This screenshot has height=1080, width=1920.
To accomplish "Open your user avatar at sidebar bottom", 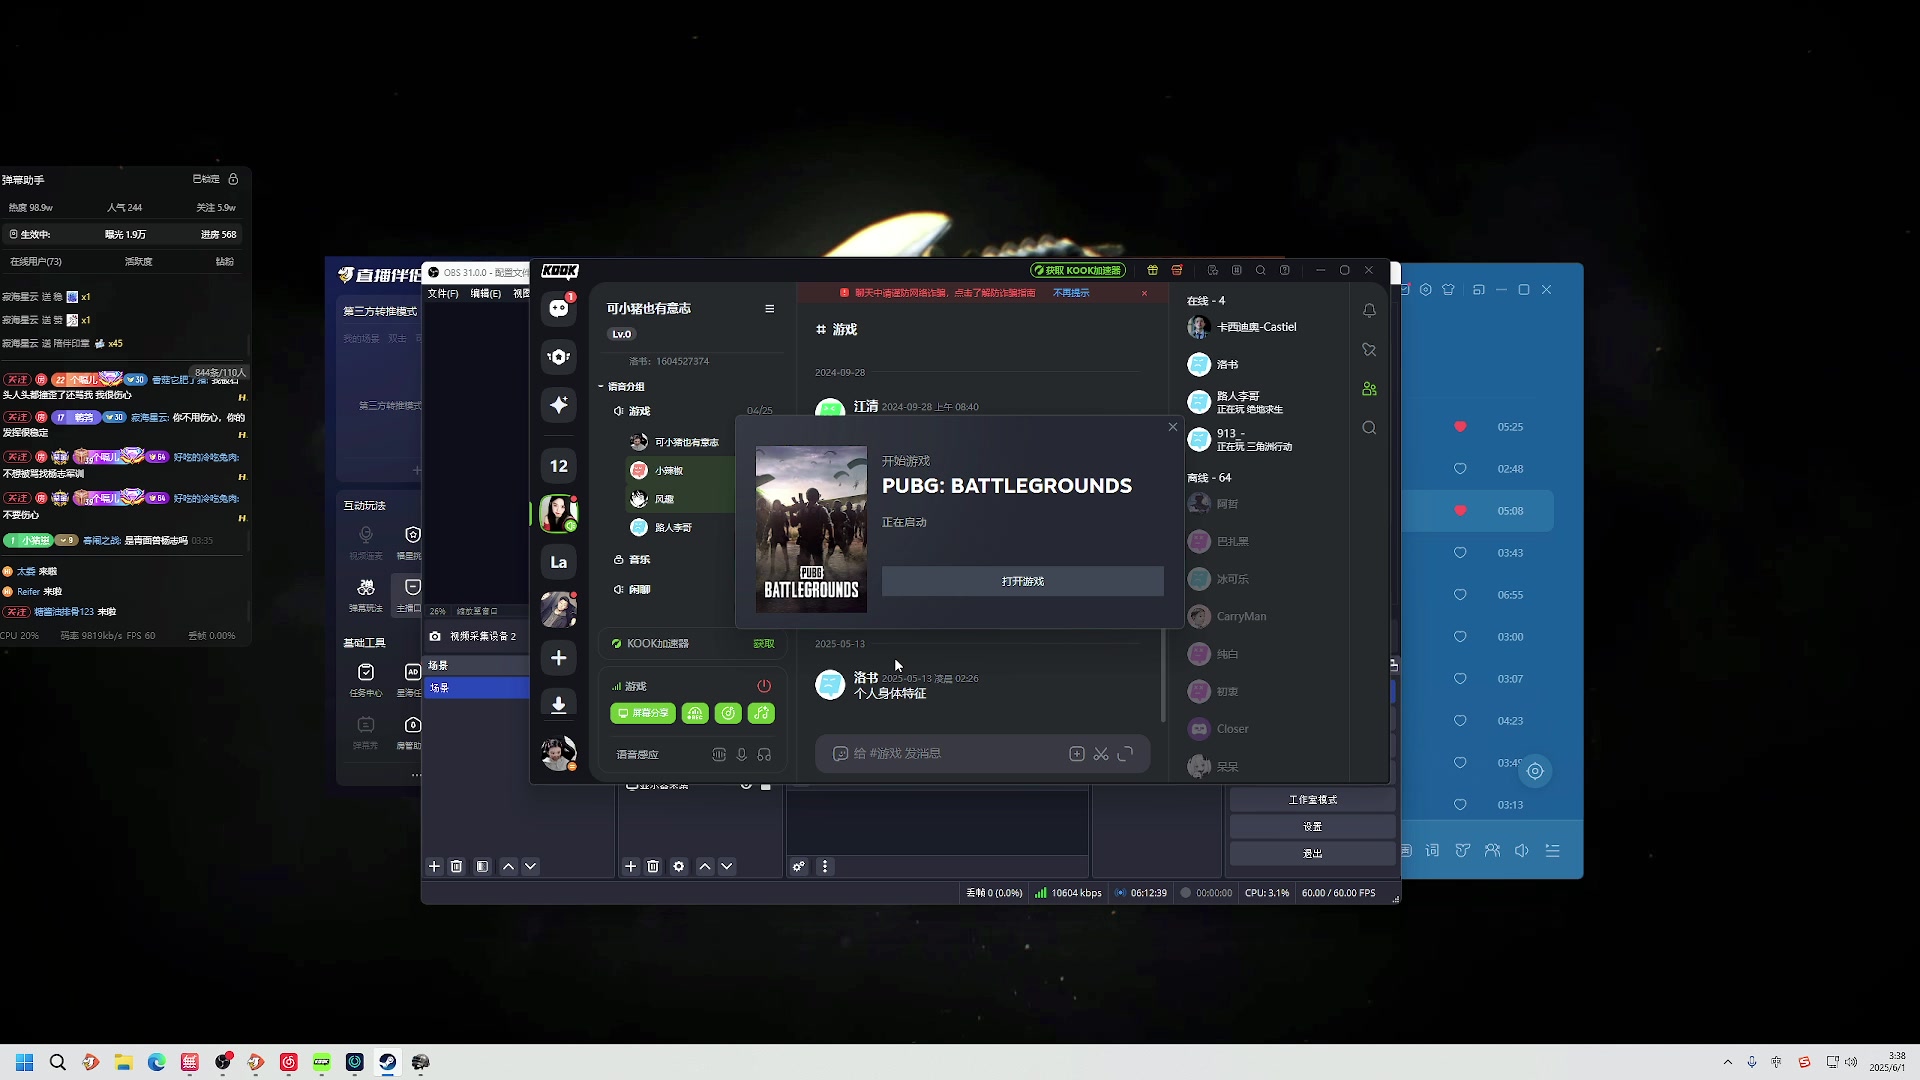I will 559,753.
